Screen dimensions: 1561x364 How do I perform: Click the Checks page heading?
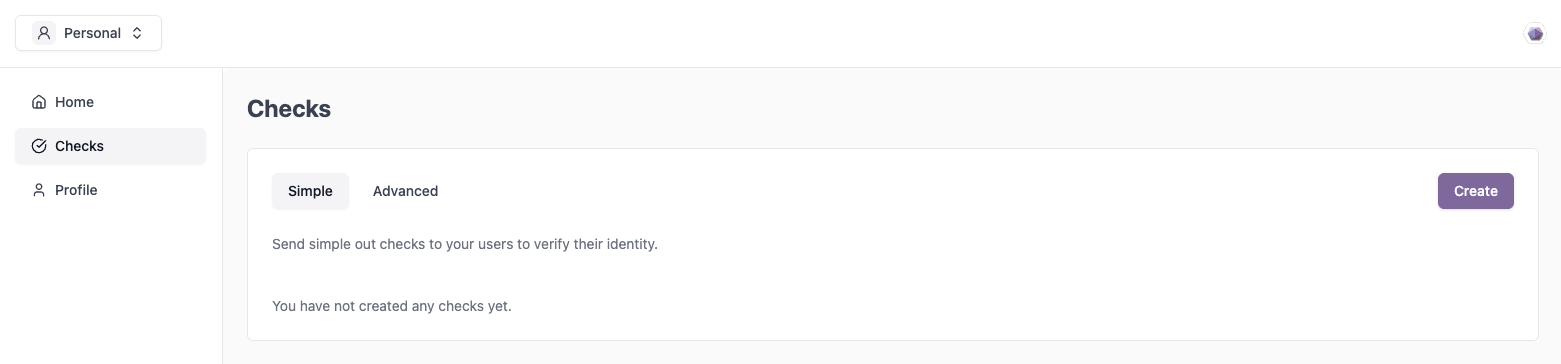click(289, 109)
